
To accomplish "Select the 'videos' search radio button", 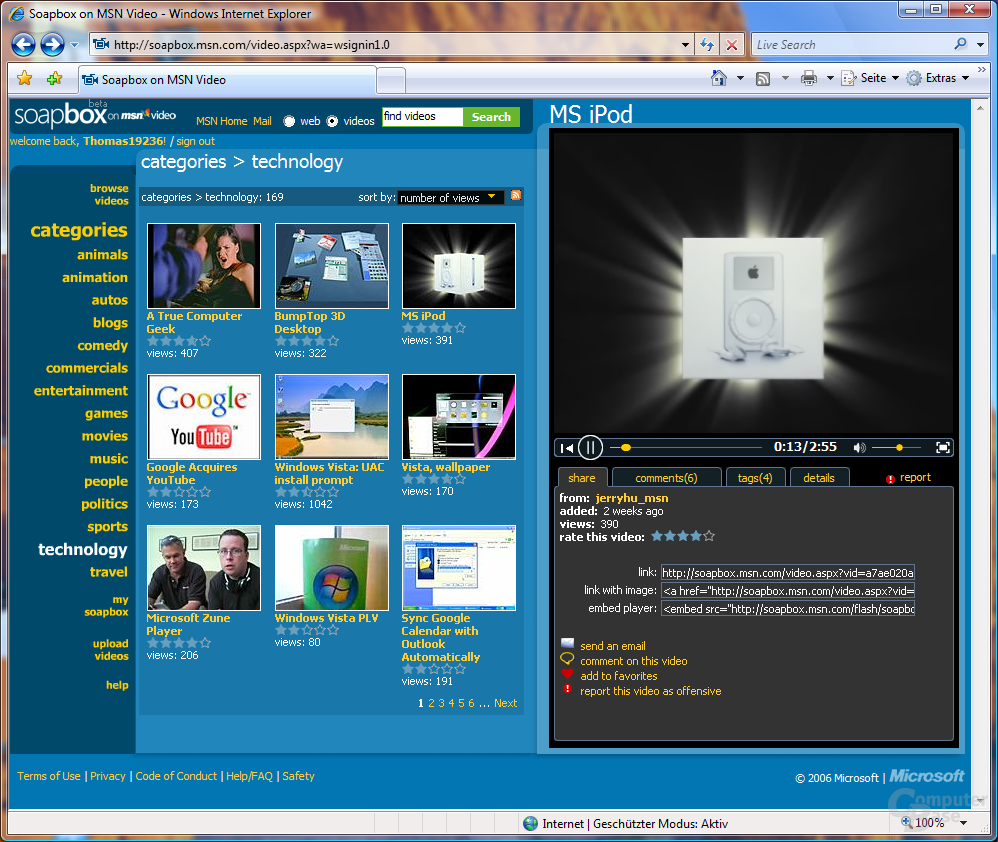I will point(332,120).
